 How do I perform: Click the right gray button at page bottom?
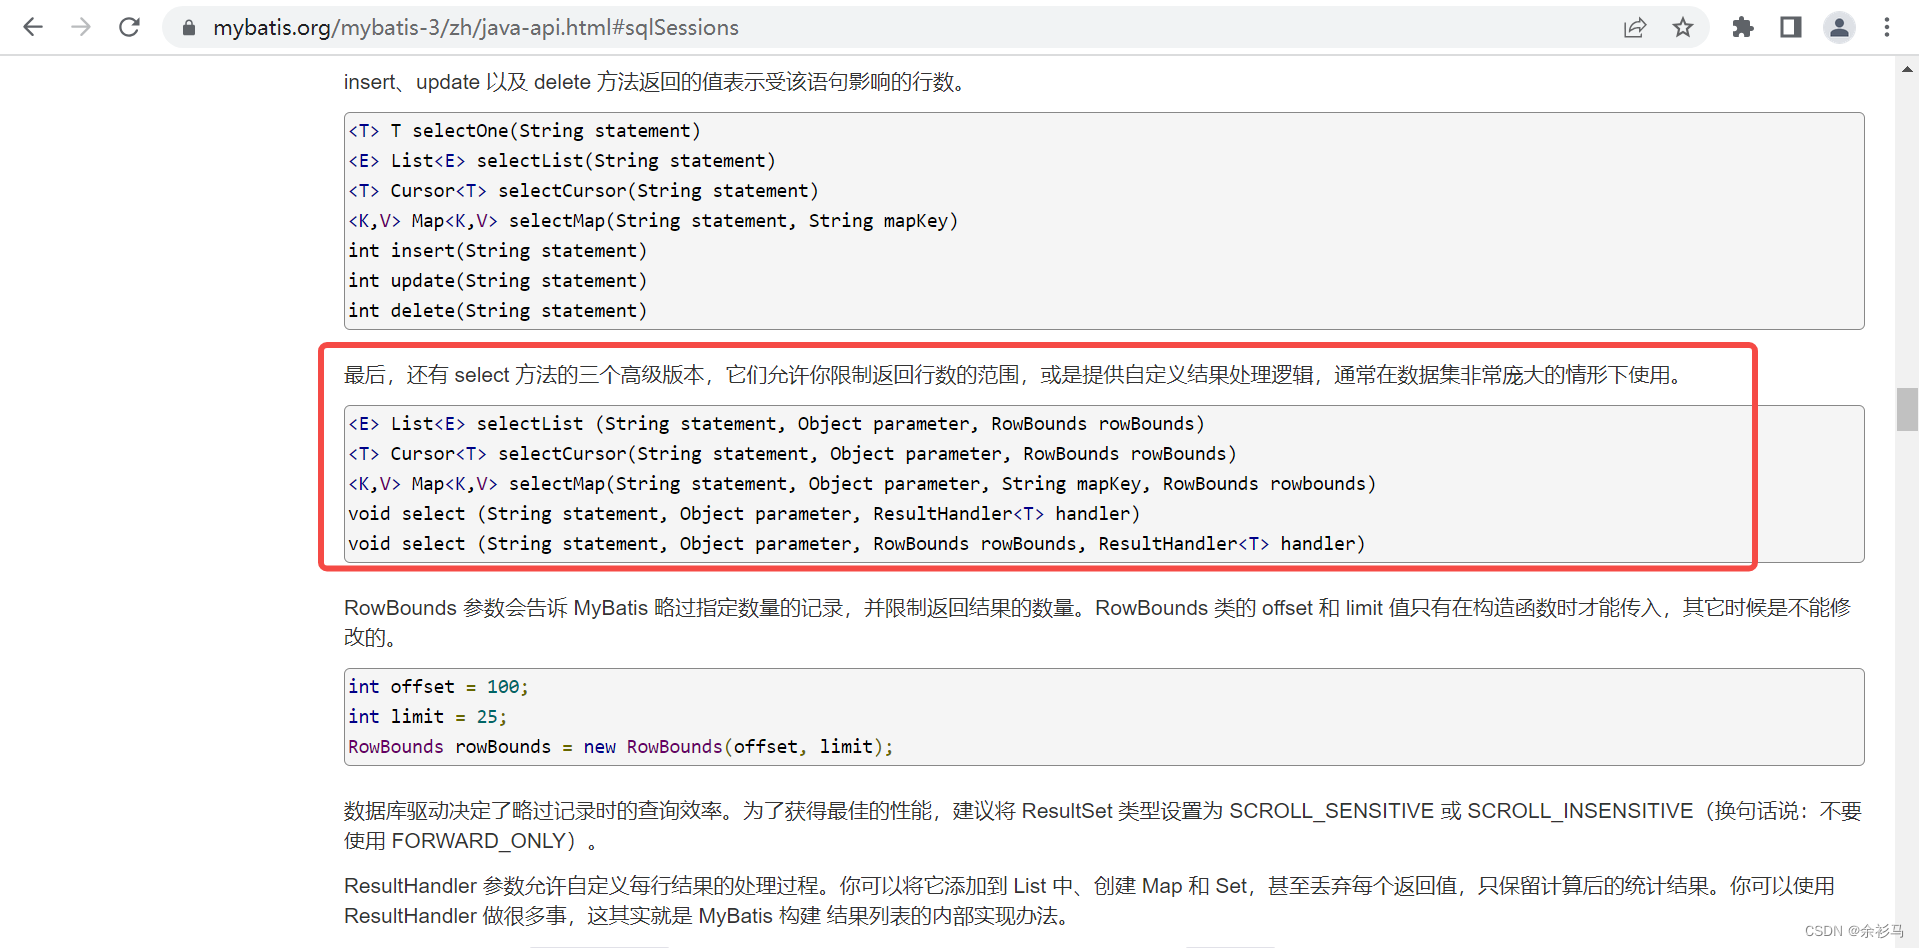pyautogui.click(x=1230, y=945)
